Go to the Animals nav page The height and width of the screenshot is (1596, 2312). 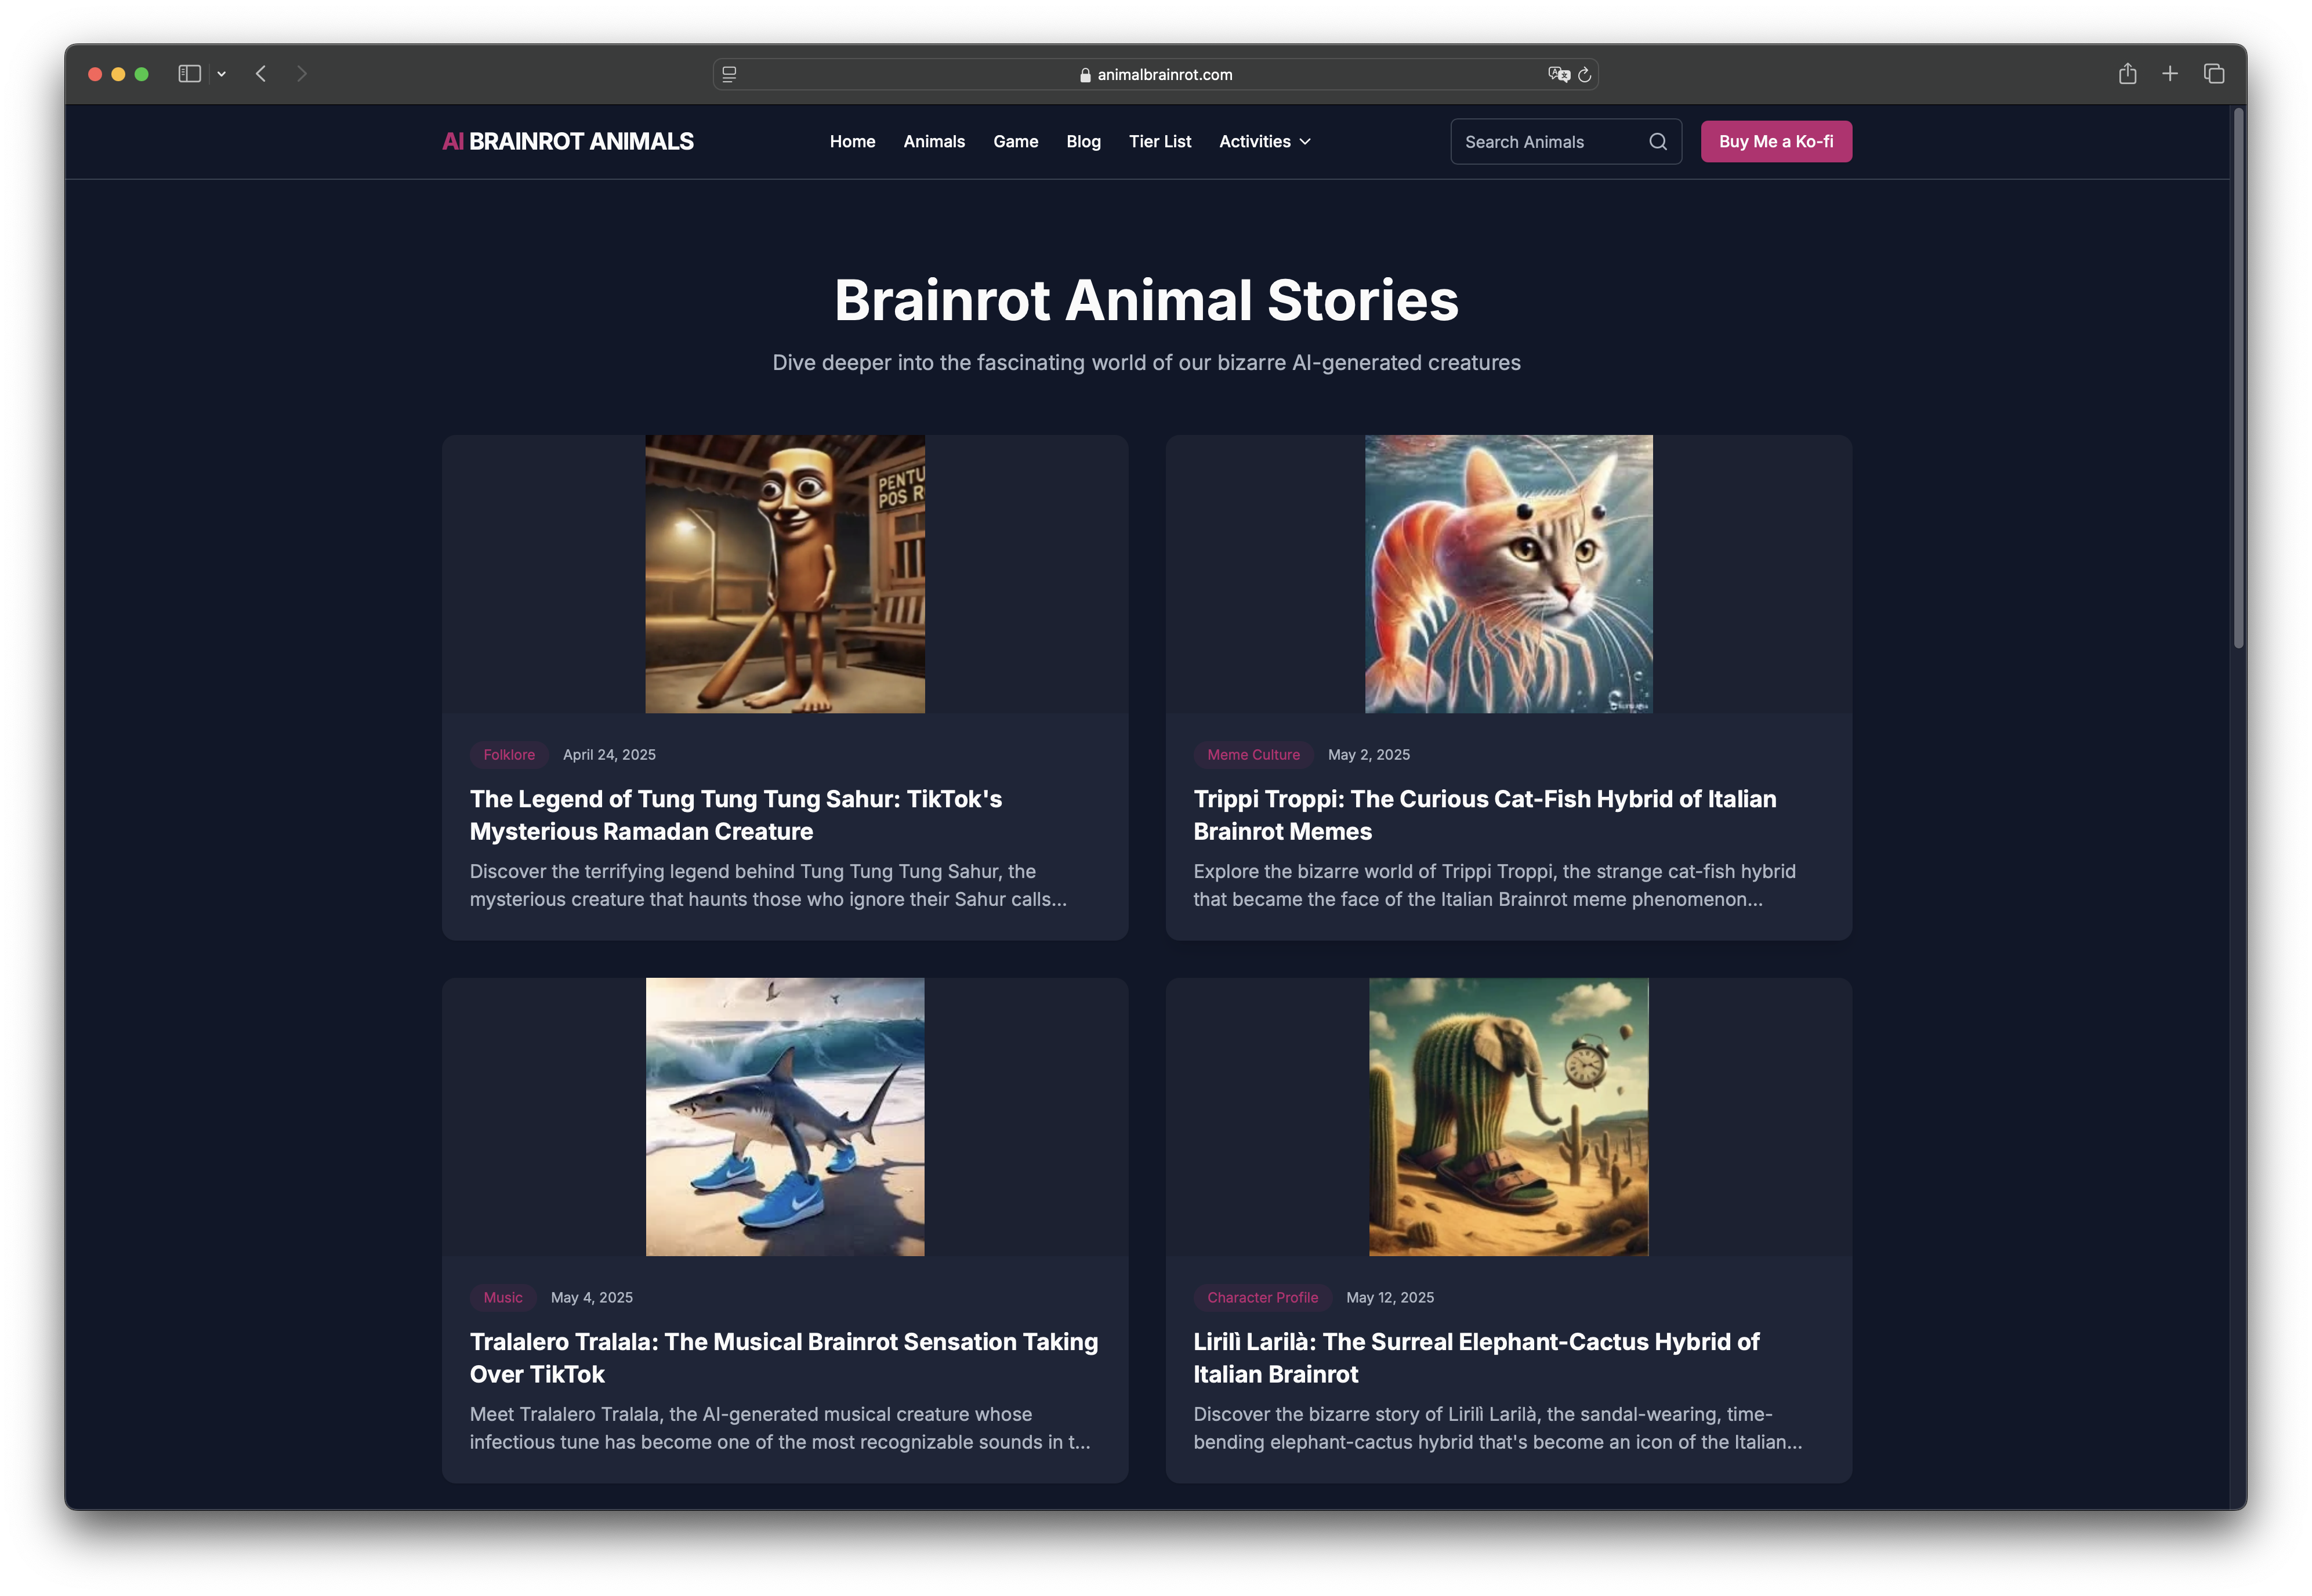coord(933,142)
